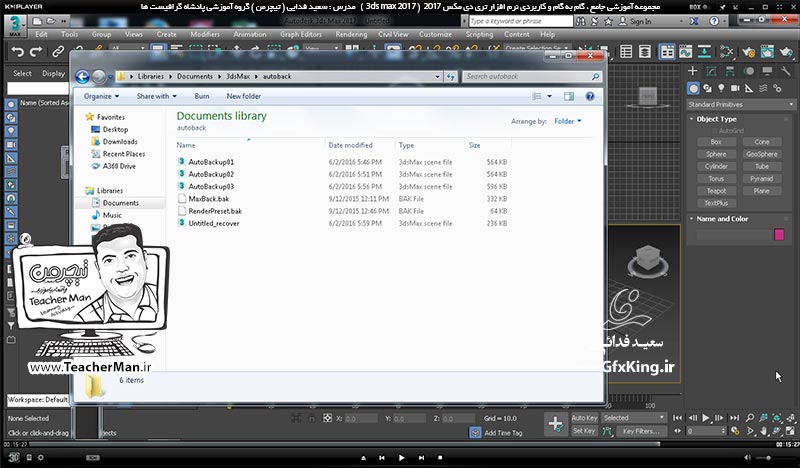Image resolution: width=800 pixels, height=468 pixels.
Task: Tick the AutoGrid checkbox
Action: 714,131
